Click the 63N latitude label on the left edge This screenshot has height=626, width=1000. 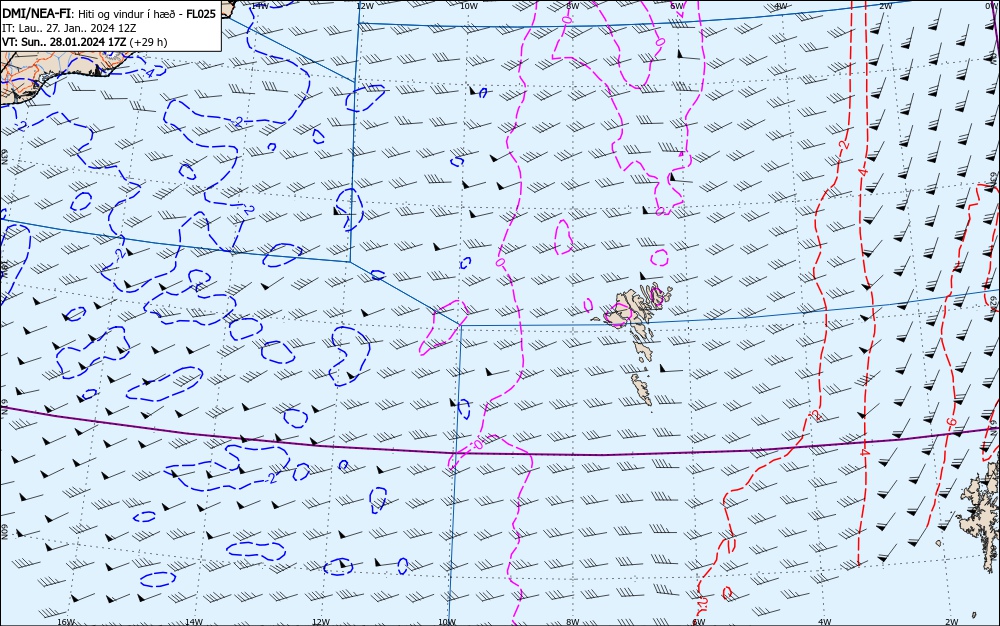click(x=4, y=157)
